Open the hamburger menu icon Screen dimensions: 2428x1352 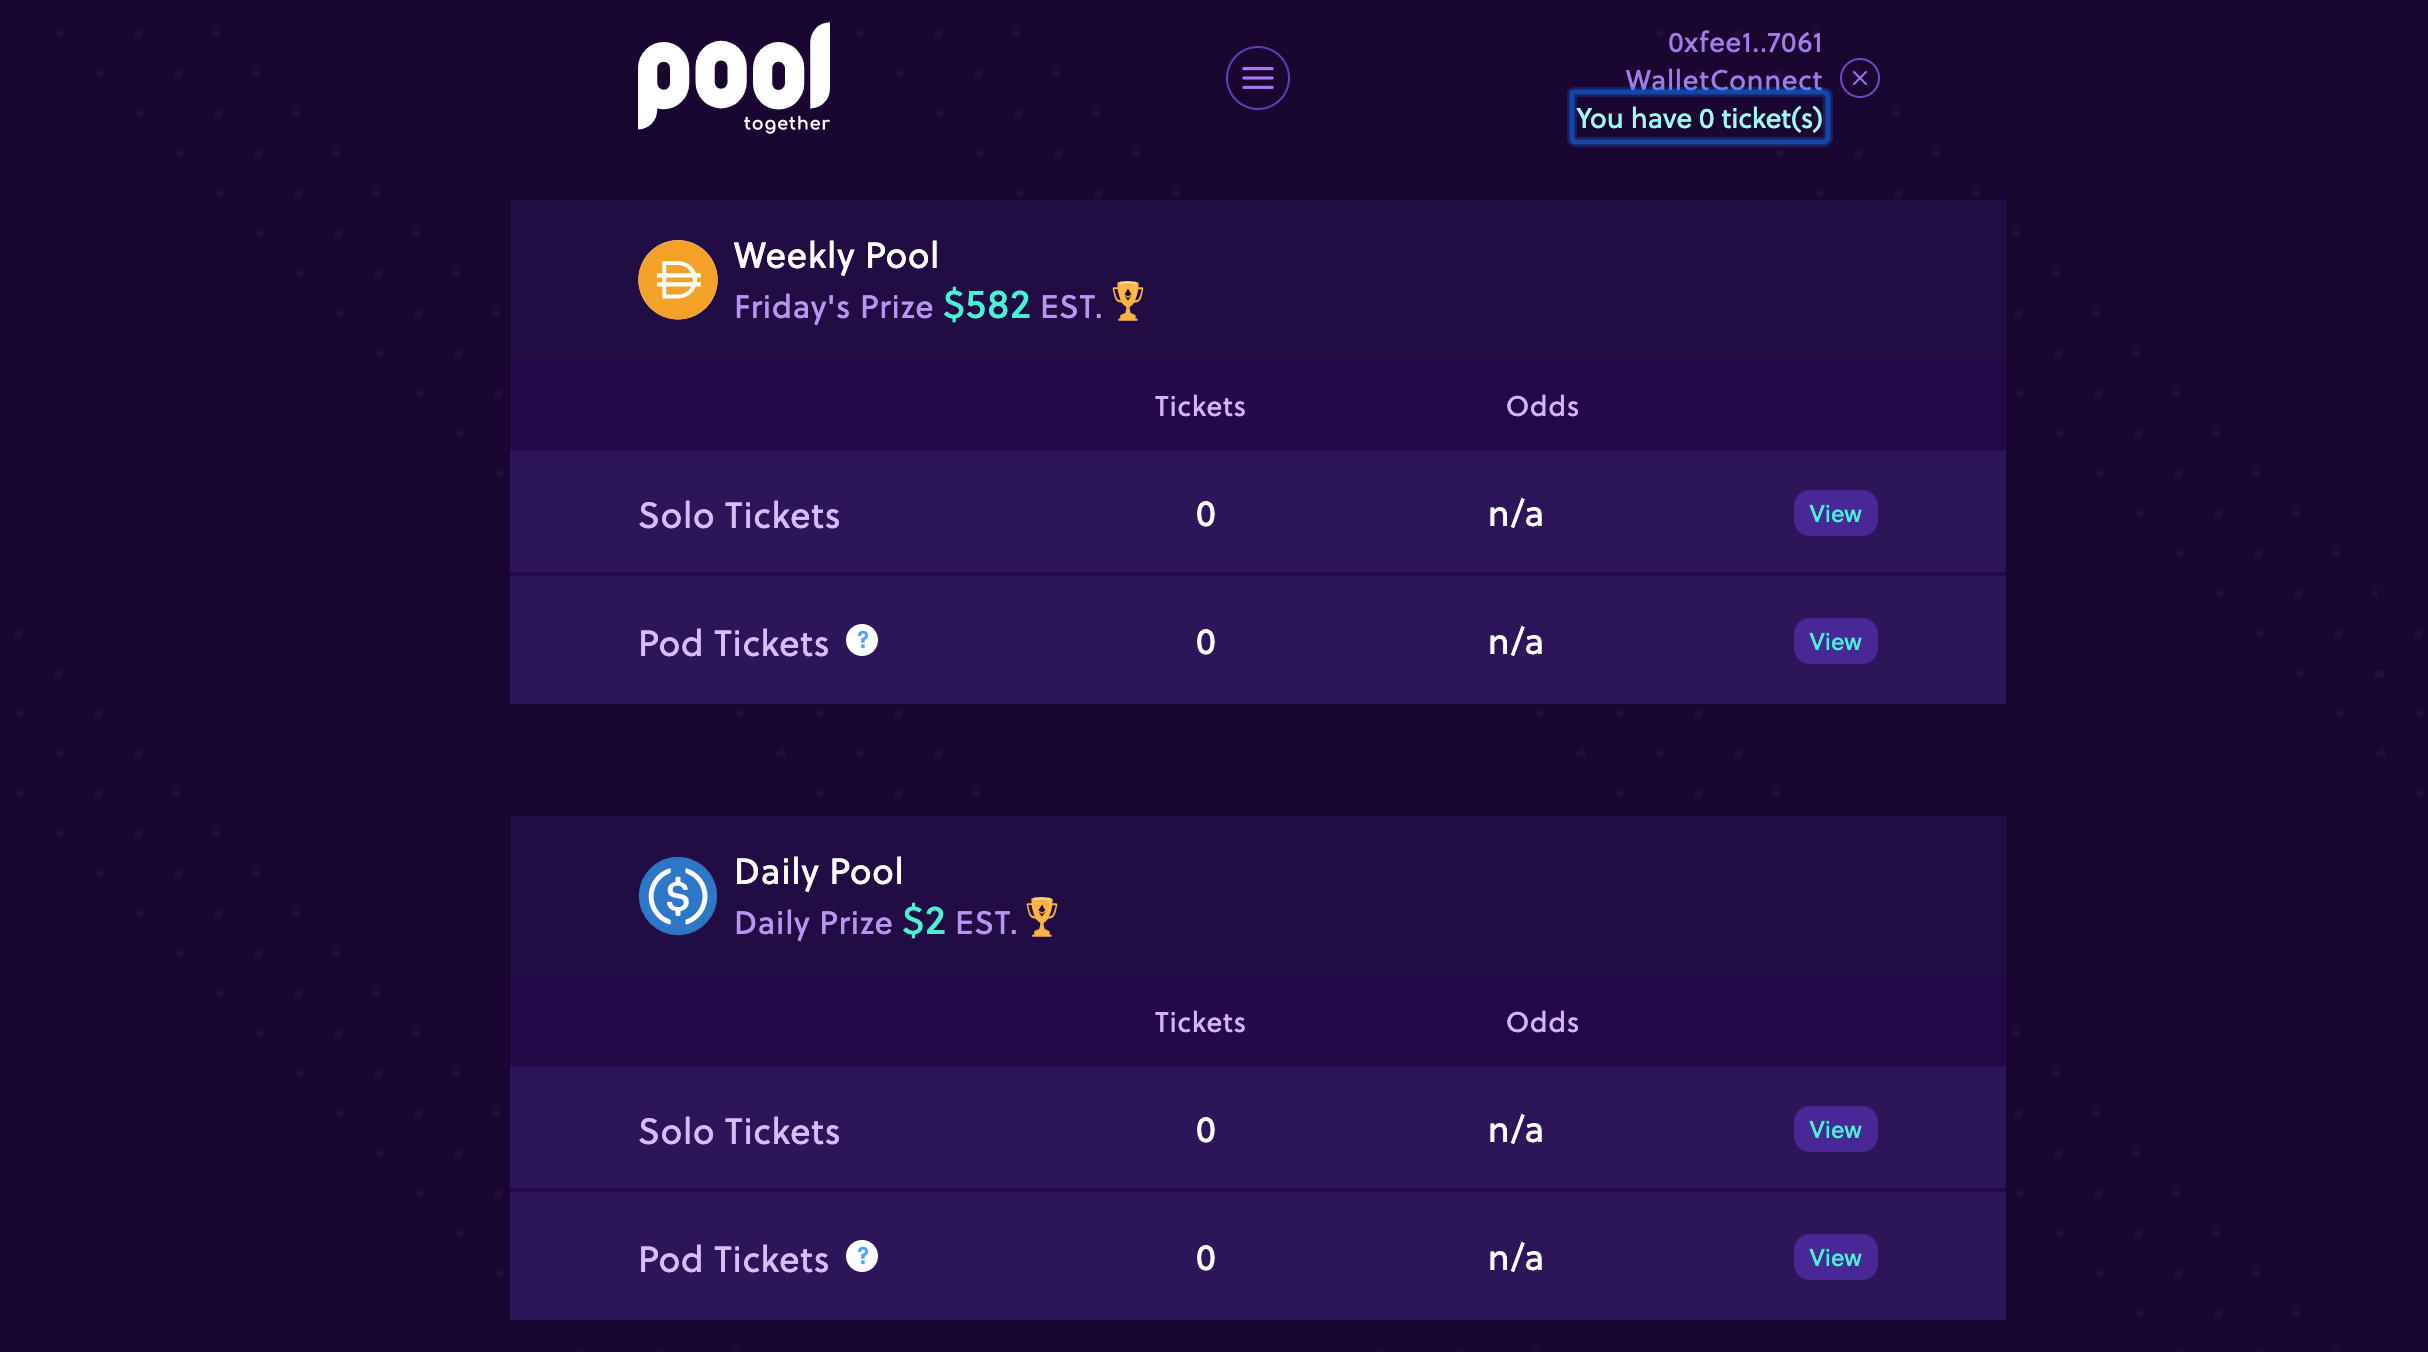click(x=1257, y=78)
